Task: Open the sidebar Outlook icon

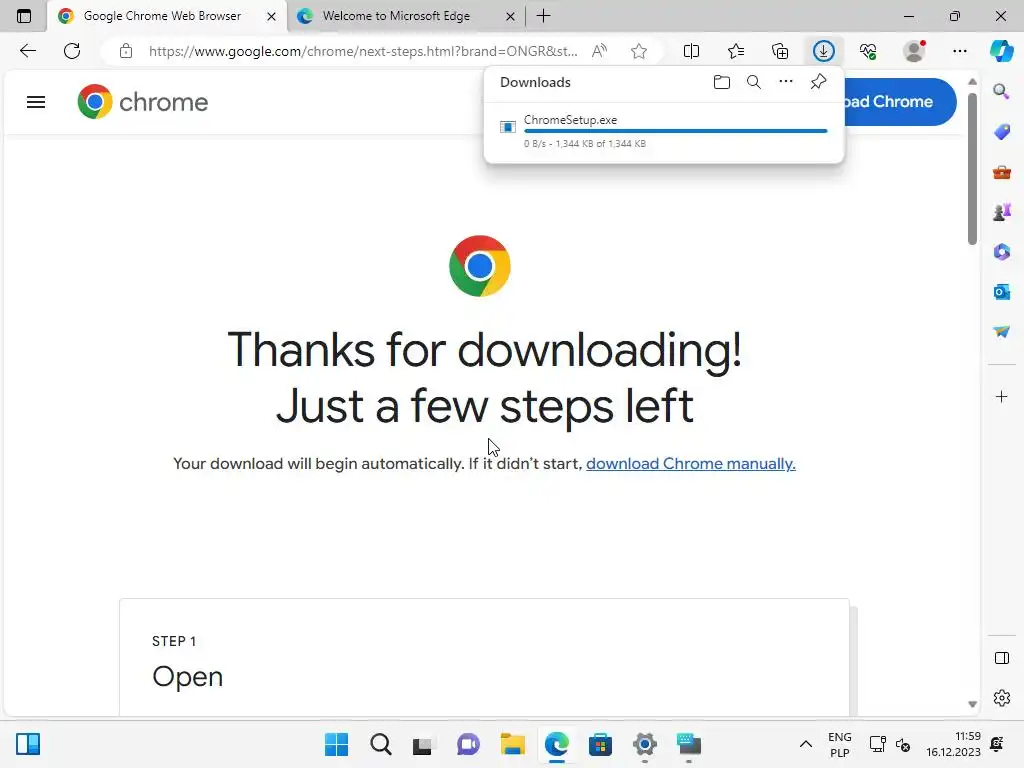Action: (1001, 292)
